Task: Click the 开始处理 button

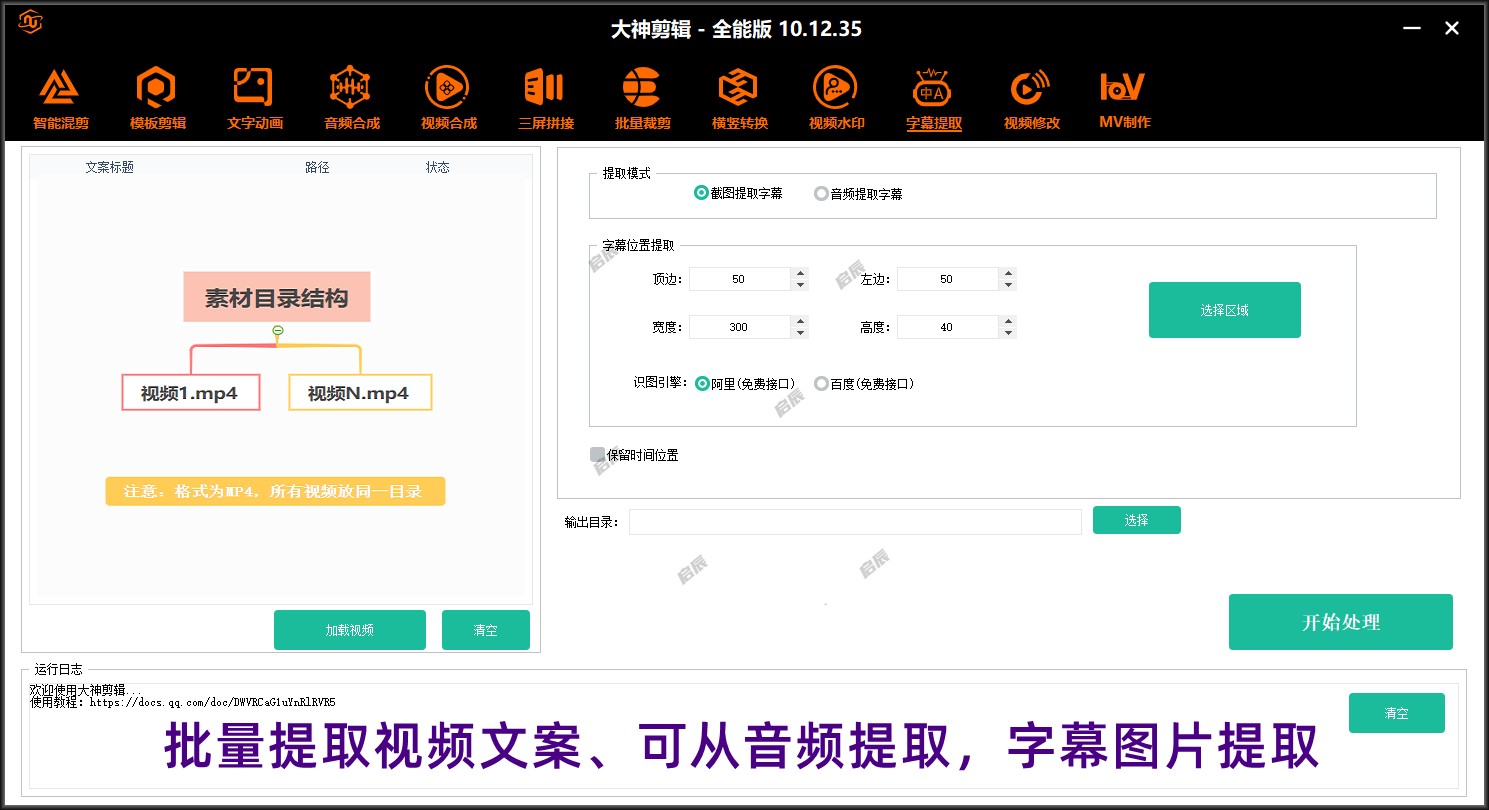Action: (x=1340, y=622)
